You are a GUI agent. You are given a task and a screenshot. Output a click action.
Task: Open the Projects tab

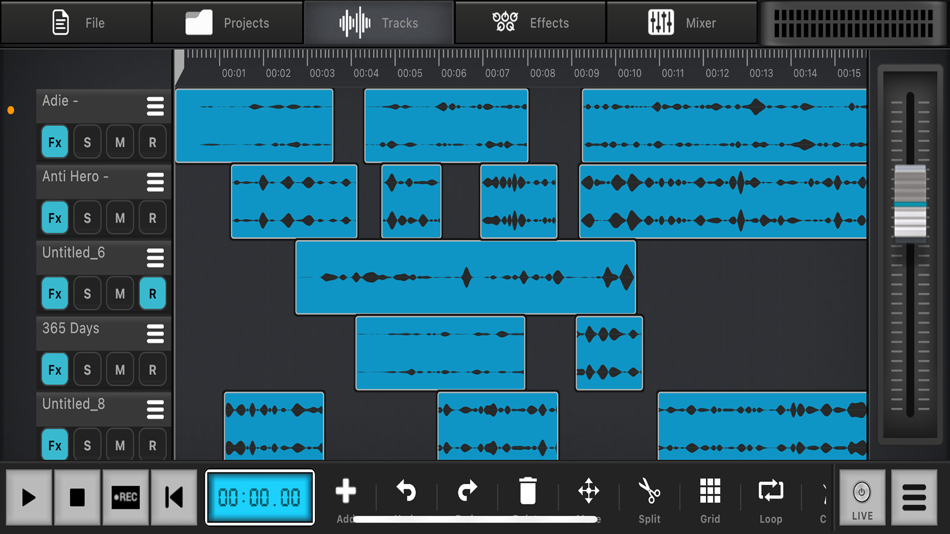tap(227, 22)
